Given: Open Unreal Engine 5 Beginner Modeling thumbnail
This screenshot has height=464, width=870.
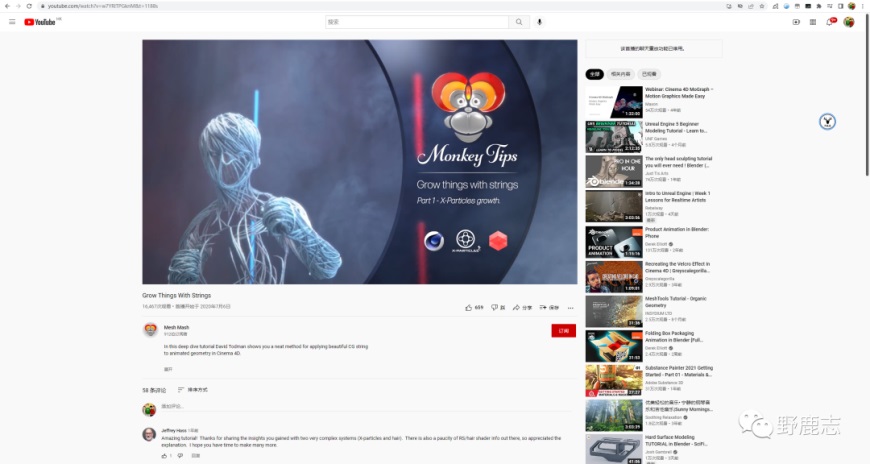Looking at the screenshot, I should point(614,137).
